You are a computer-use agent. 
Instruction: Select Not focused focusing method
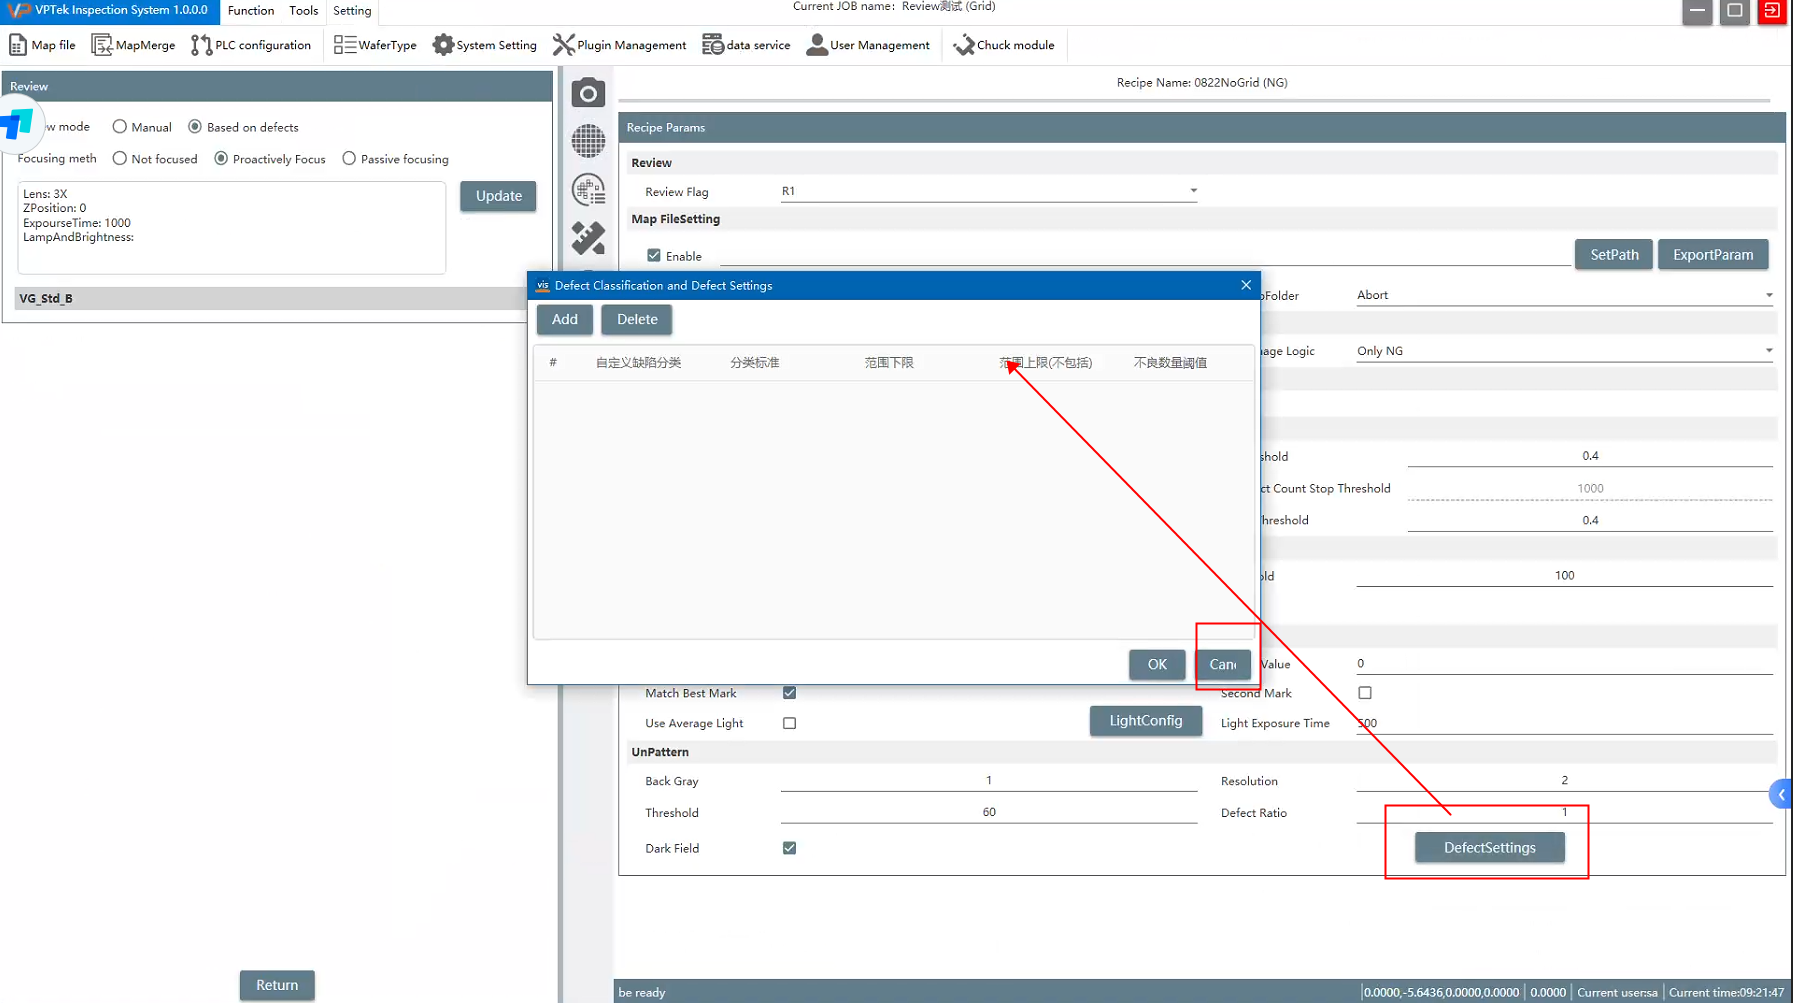[x=120, y=159]
